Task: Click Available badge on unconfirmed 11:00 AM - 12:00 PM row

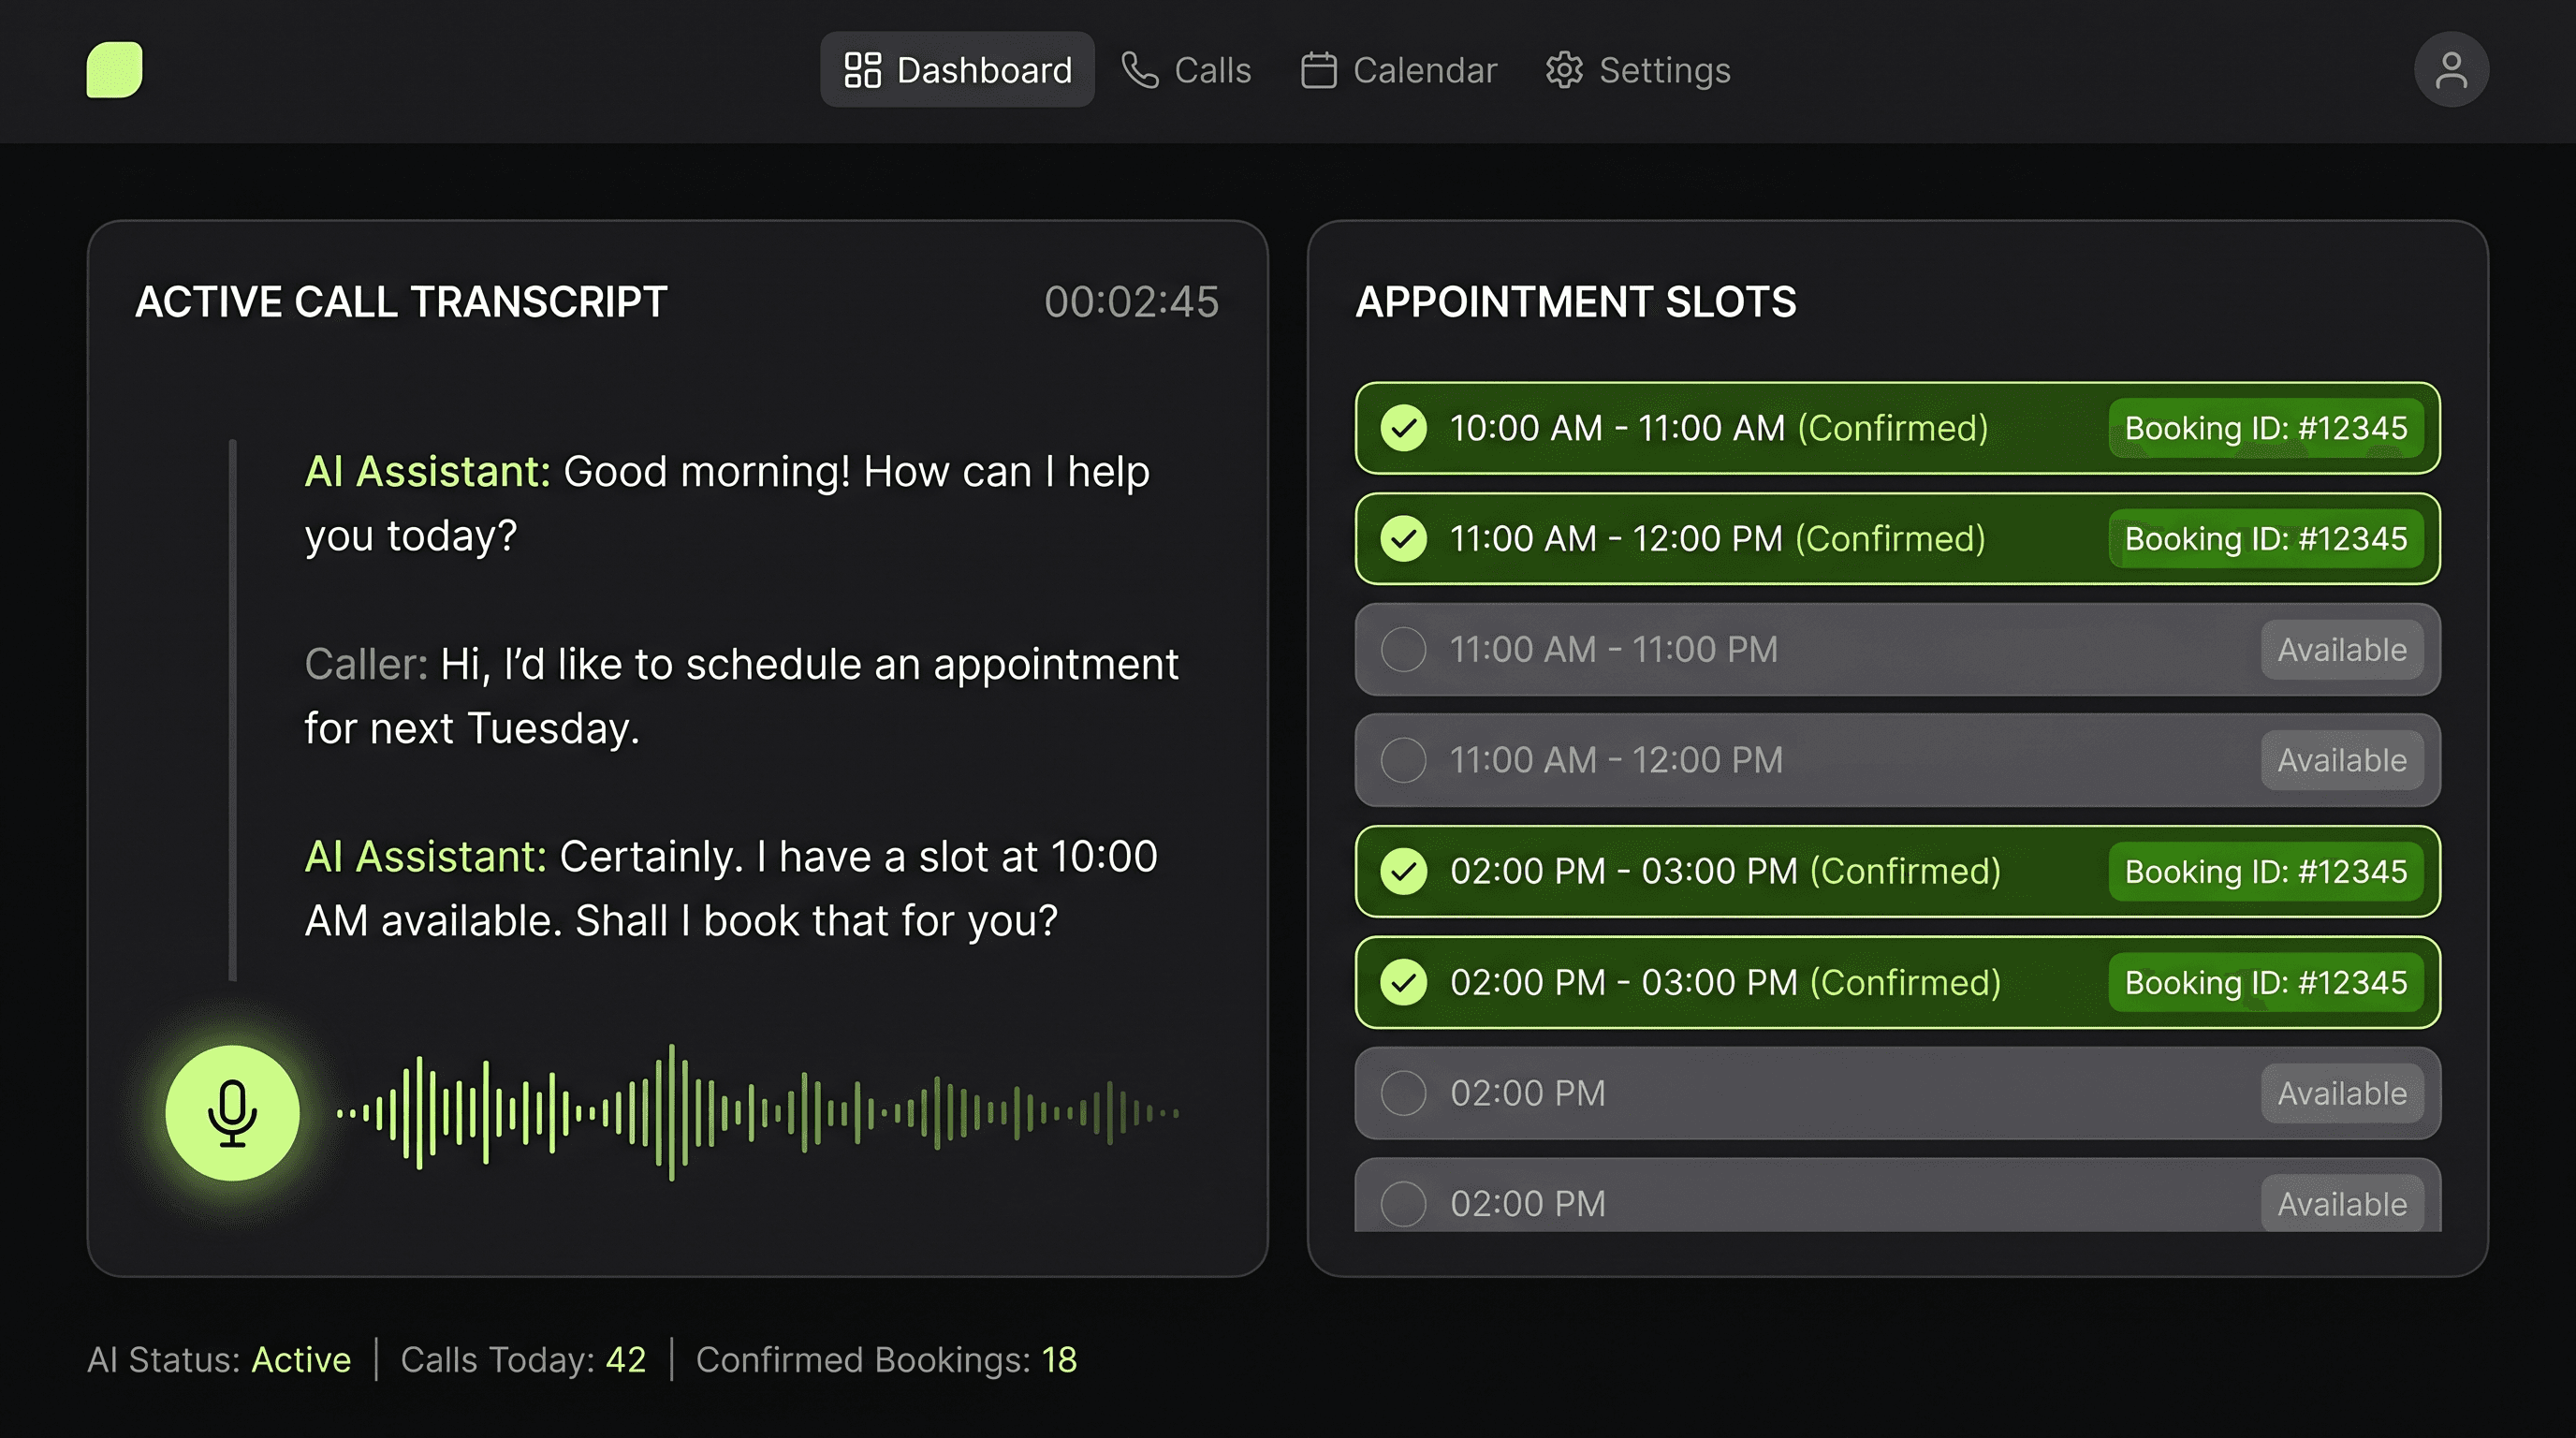Action: 2342,760
